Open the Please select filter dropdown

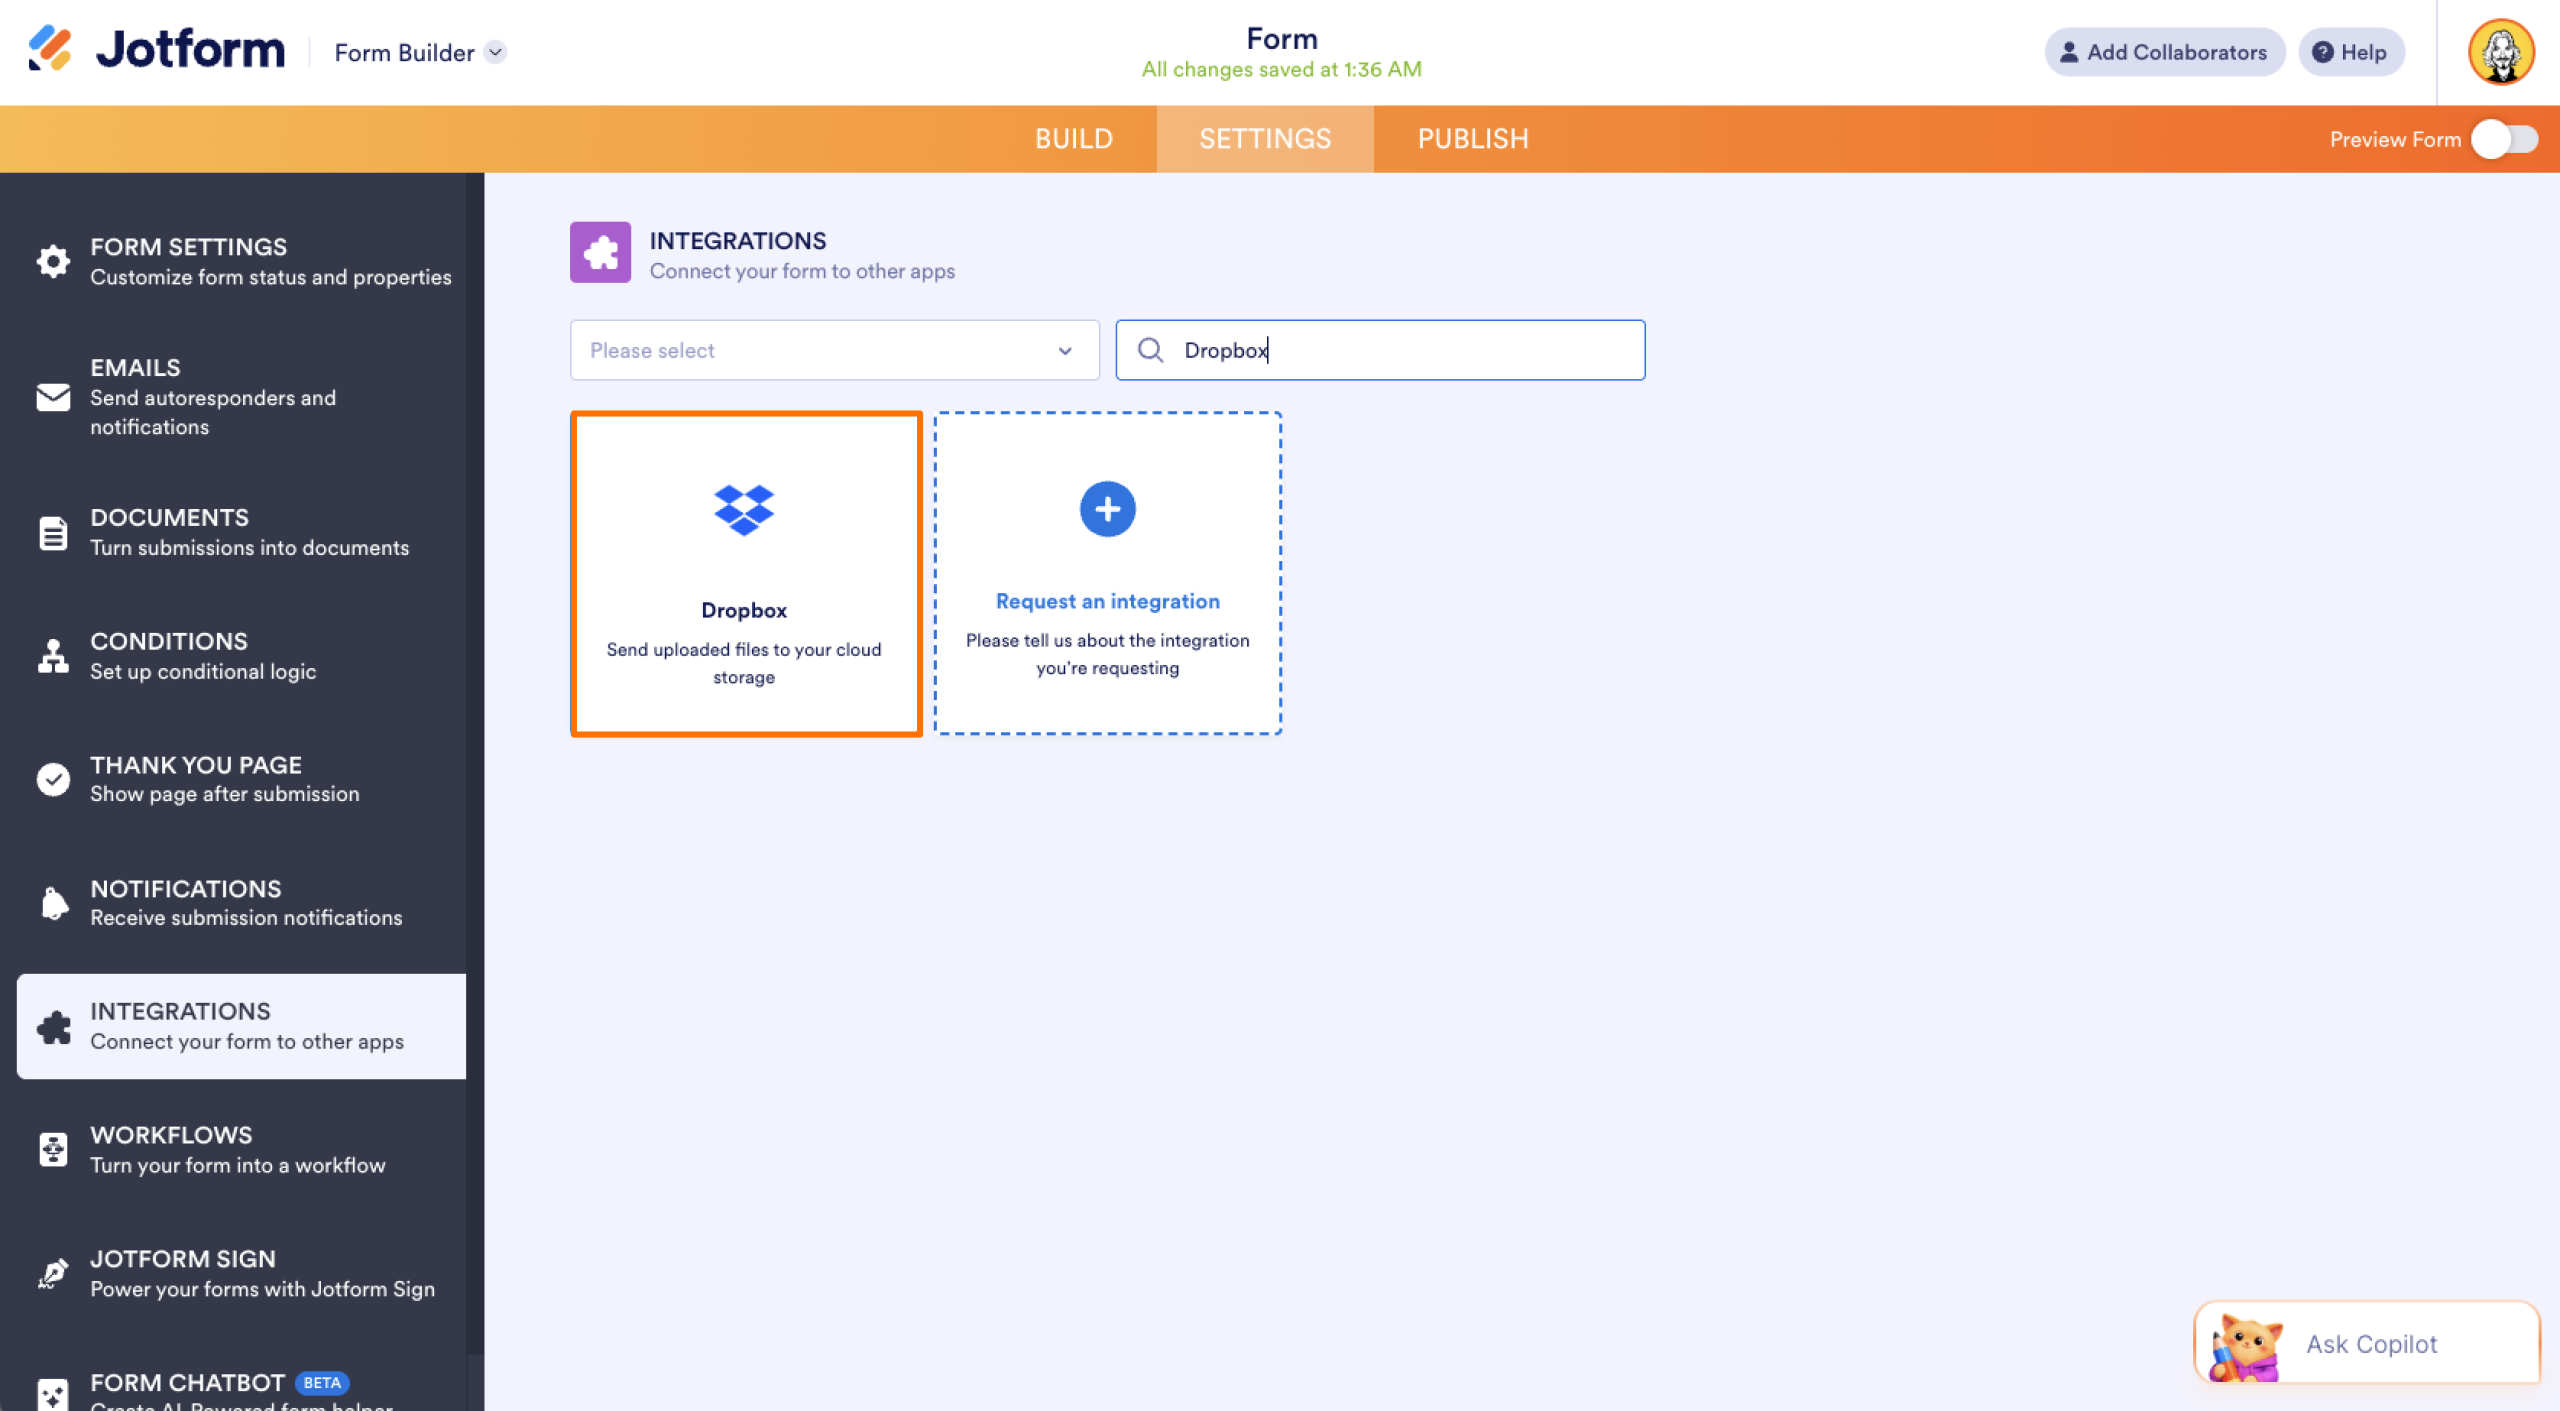834,350
